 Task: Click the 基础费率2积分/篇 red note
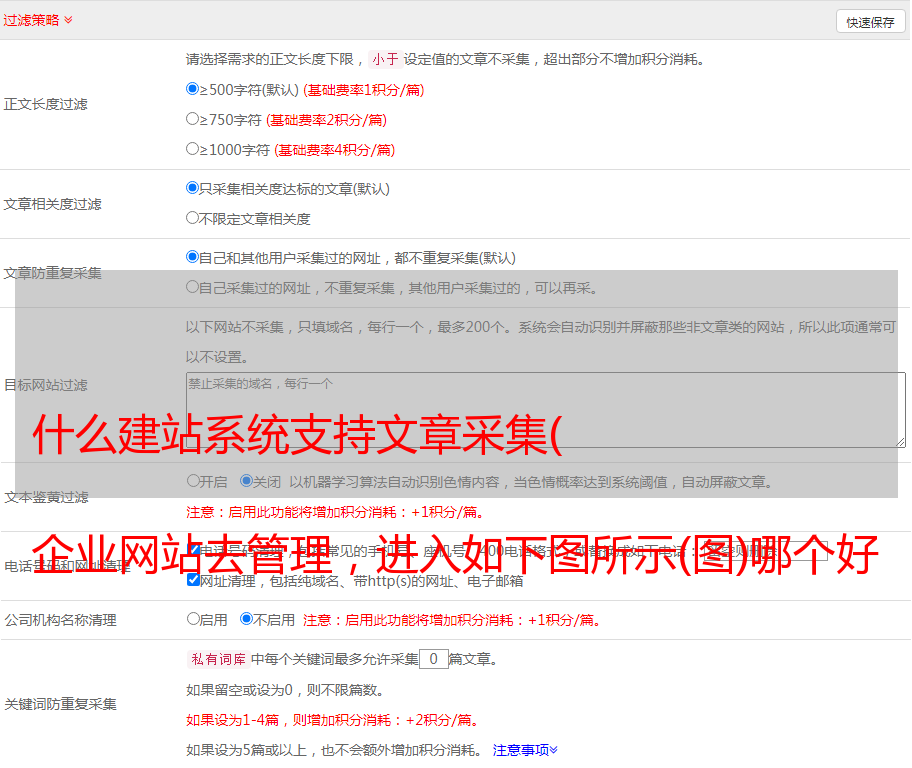(327, 120)
